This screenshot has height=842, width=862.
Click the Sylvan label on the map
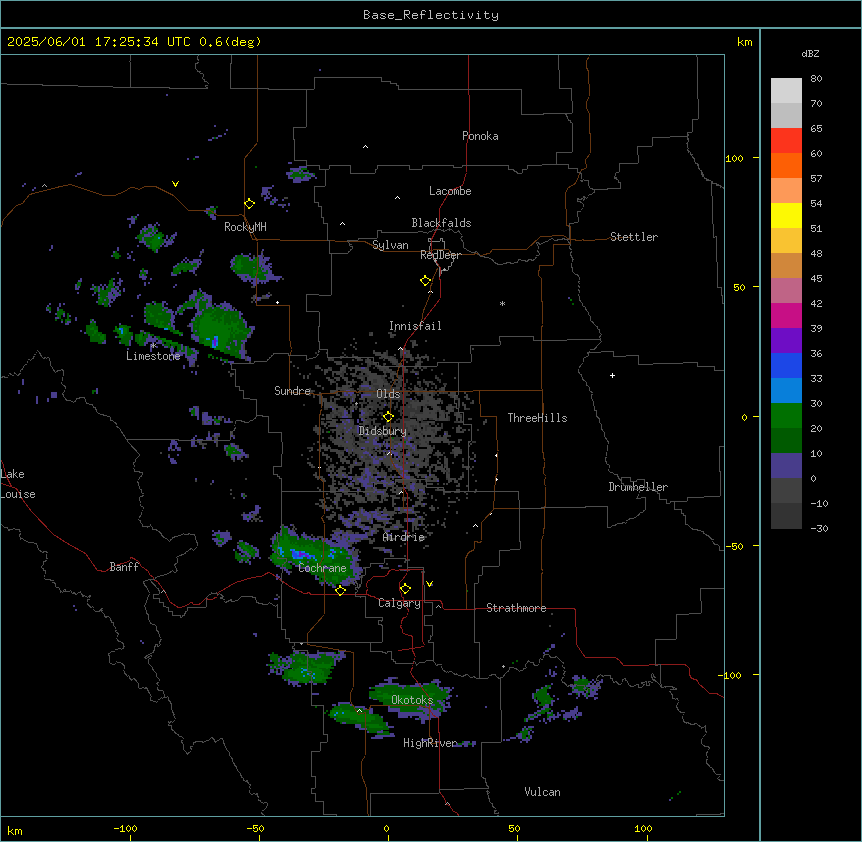click(x=390, y=245)
